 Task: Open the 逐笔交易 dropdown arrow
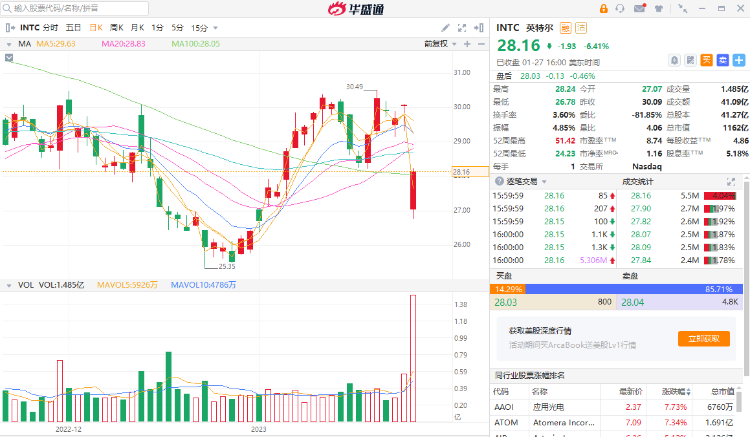pyautogui.click(x=544, y=182)
